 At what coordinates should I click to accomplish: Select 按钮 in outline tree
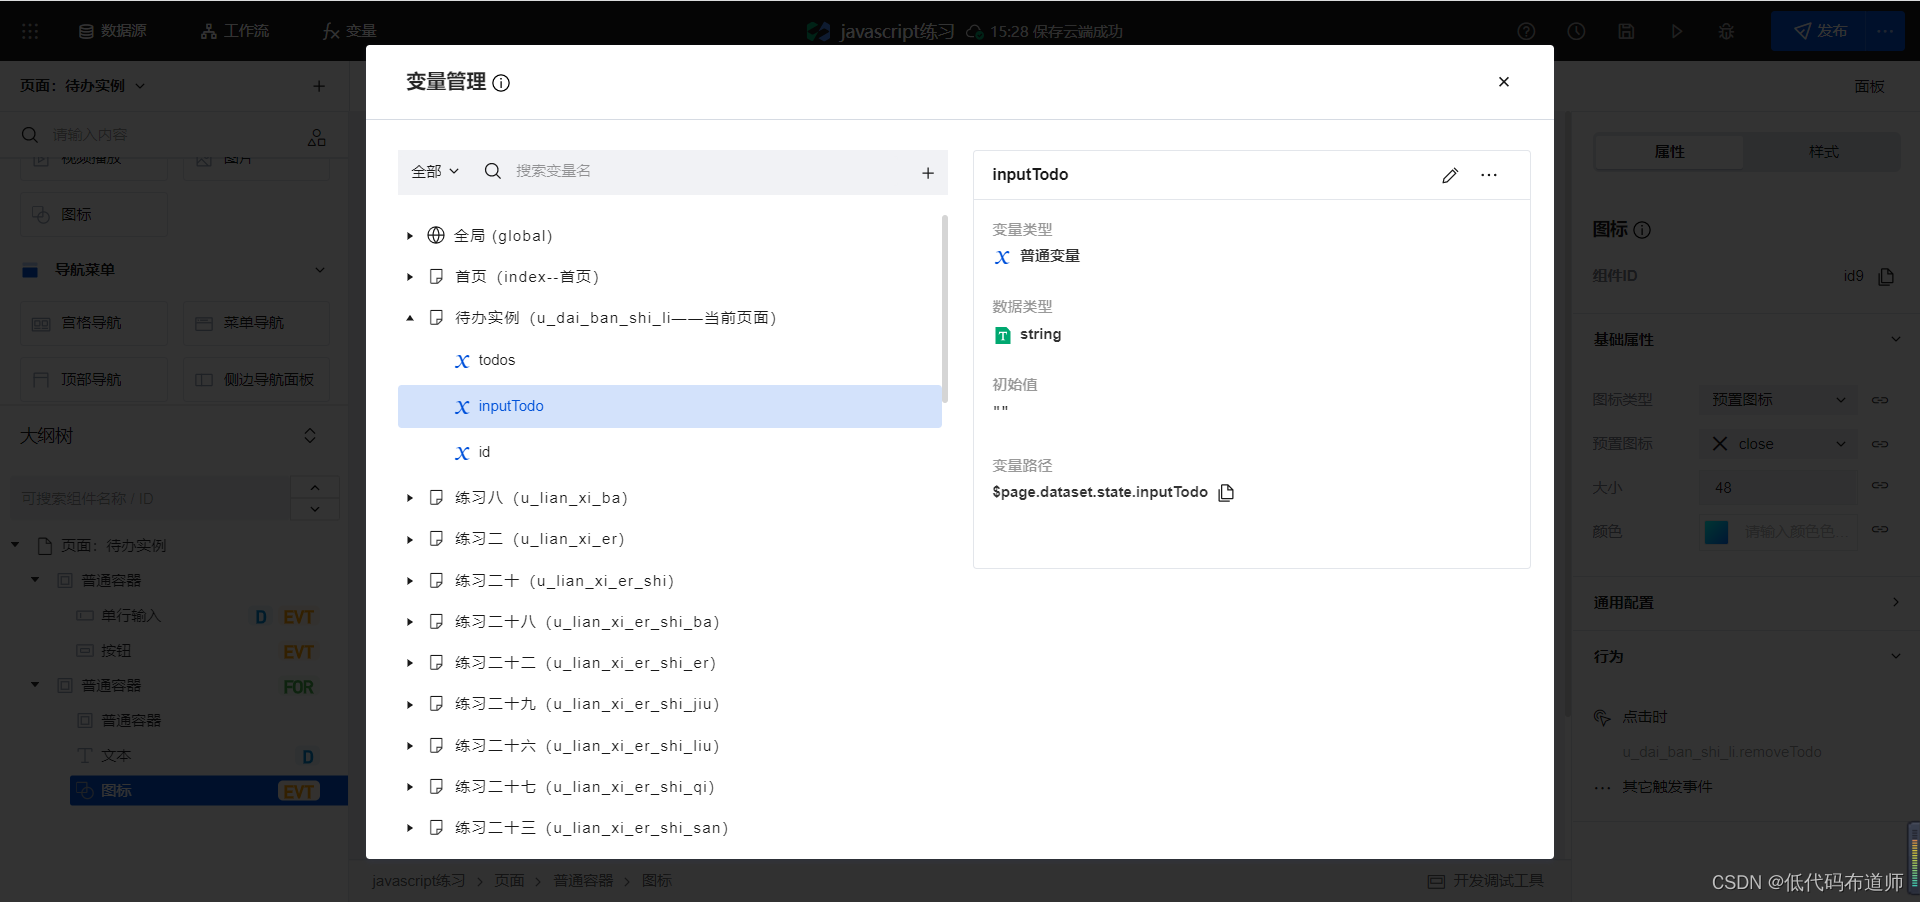[116, 651]
